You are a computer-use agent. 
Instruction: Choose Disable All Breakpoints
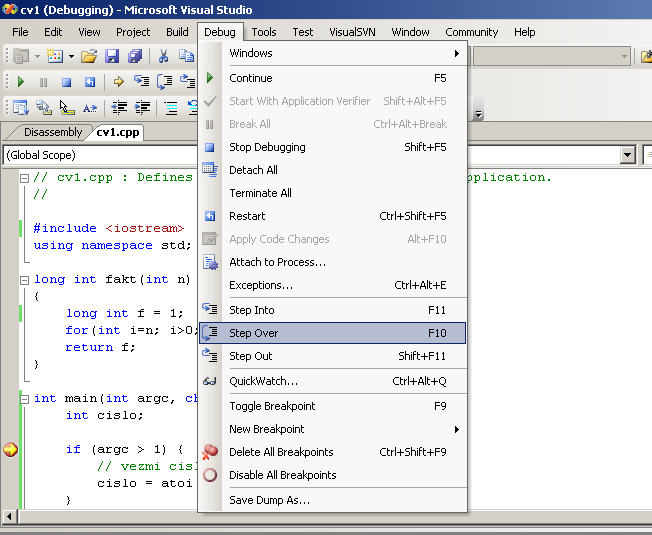tap(332, 475)
